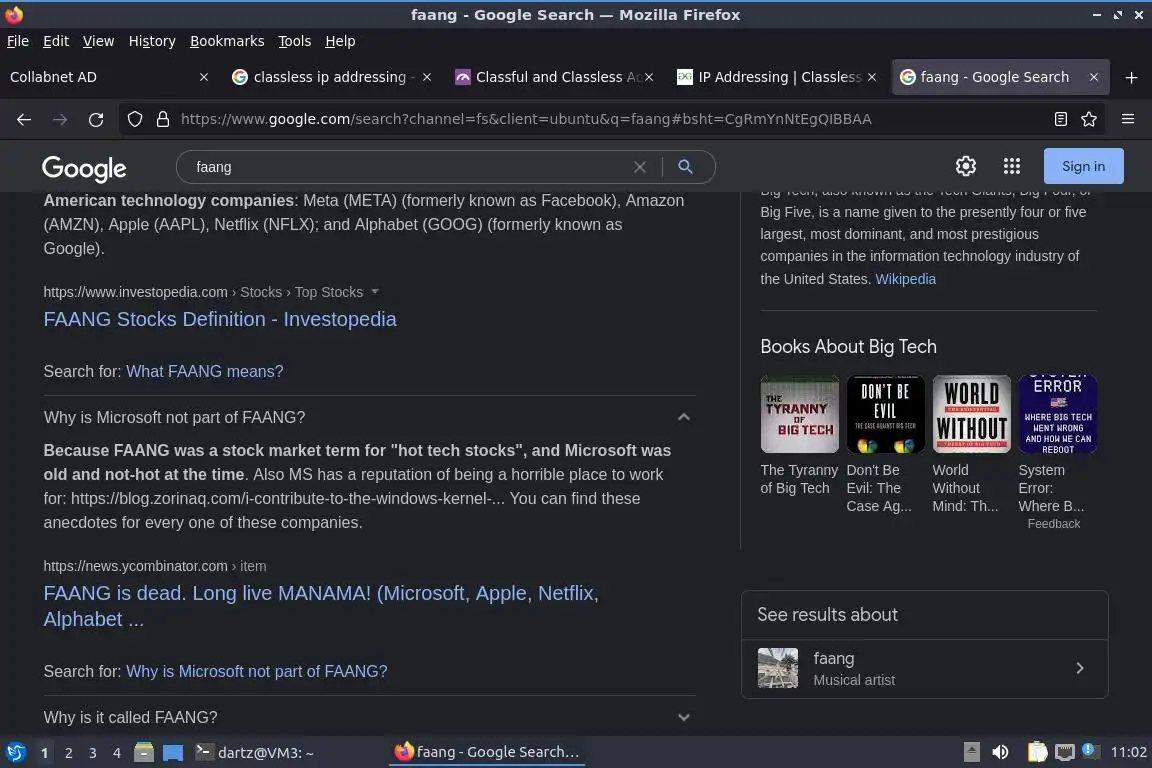Switch to workspace 4 in taskbar
This screenshot has width=1152, height=768.
(117, 753)
